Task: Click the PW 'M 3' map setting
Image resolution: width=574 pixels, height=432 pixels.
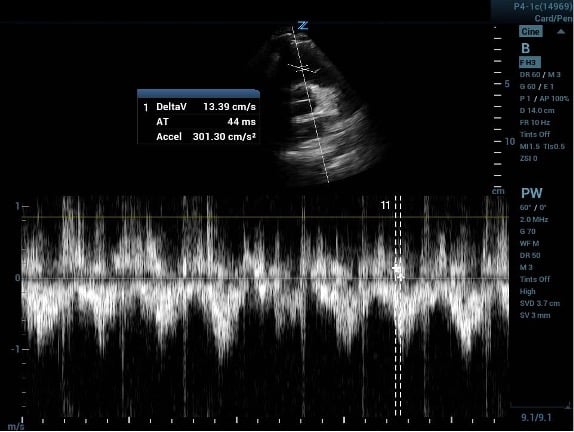Action: (x=526, y=268)
